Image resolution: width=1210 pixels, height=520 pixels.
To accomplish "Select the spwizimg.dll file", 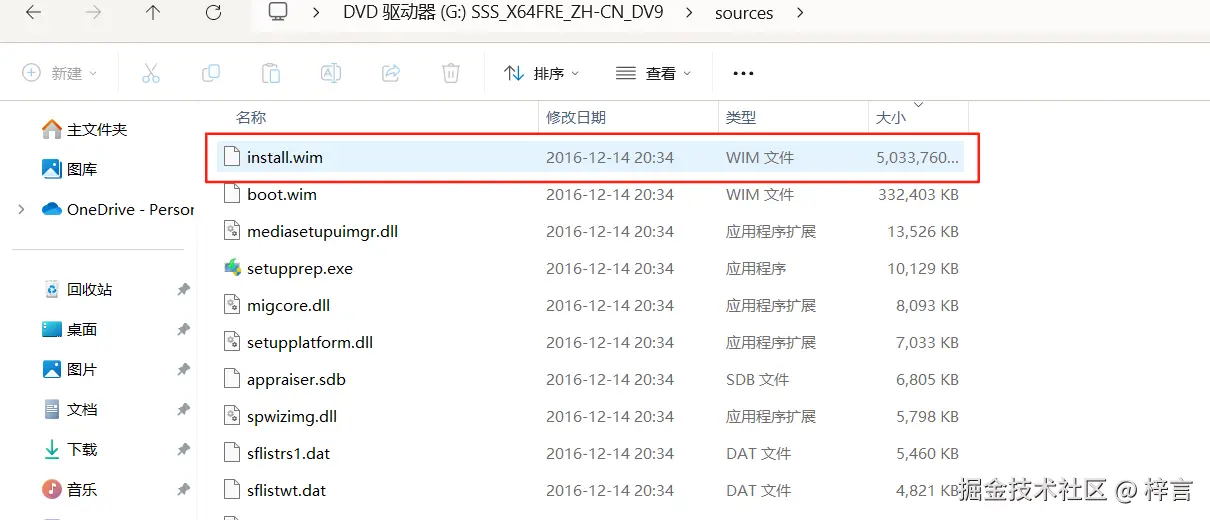I will click(x=590, y=416).
